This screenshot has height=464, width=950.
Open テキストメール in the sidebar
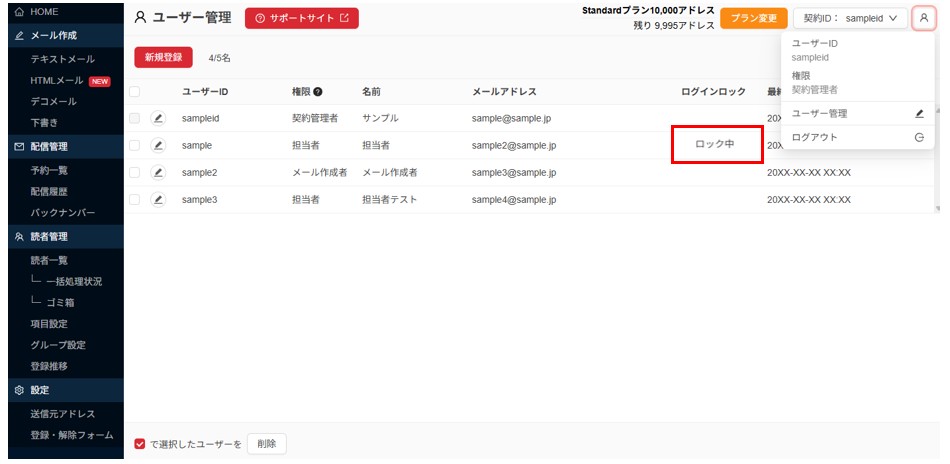point(63,59)
